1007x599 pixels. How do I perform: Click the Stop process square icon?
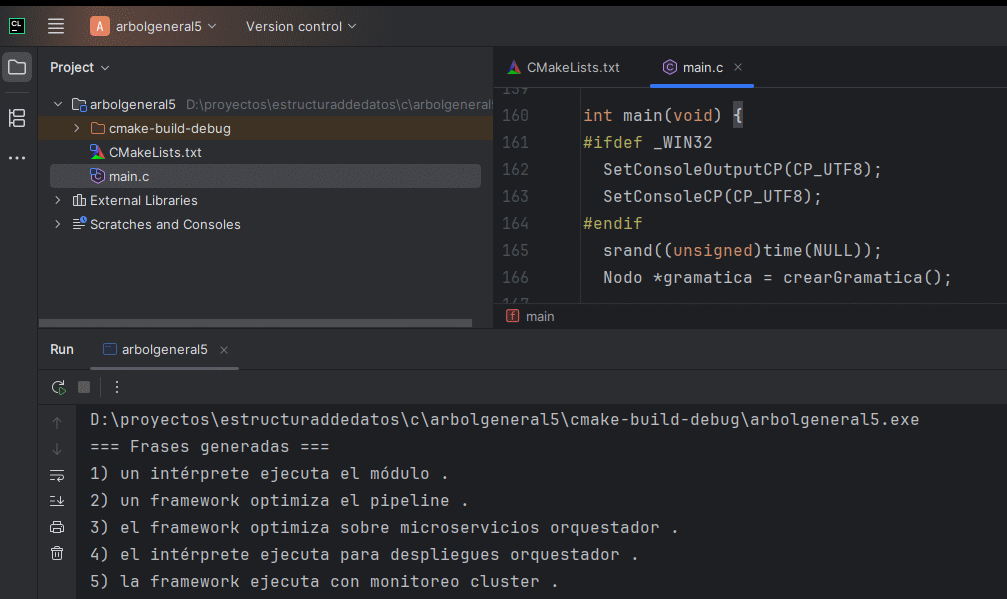click(x=84, y=387)
